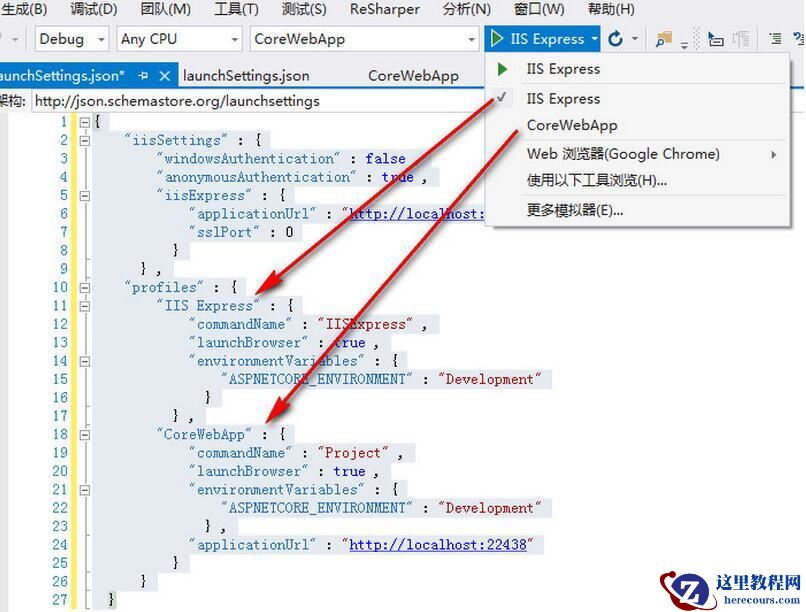
Task: Open the Debug configuration dropdown
Action: pyautogui.click(x=72, y=39)
